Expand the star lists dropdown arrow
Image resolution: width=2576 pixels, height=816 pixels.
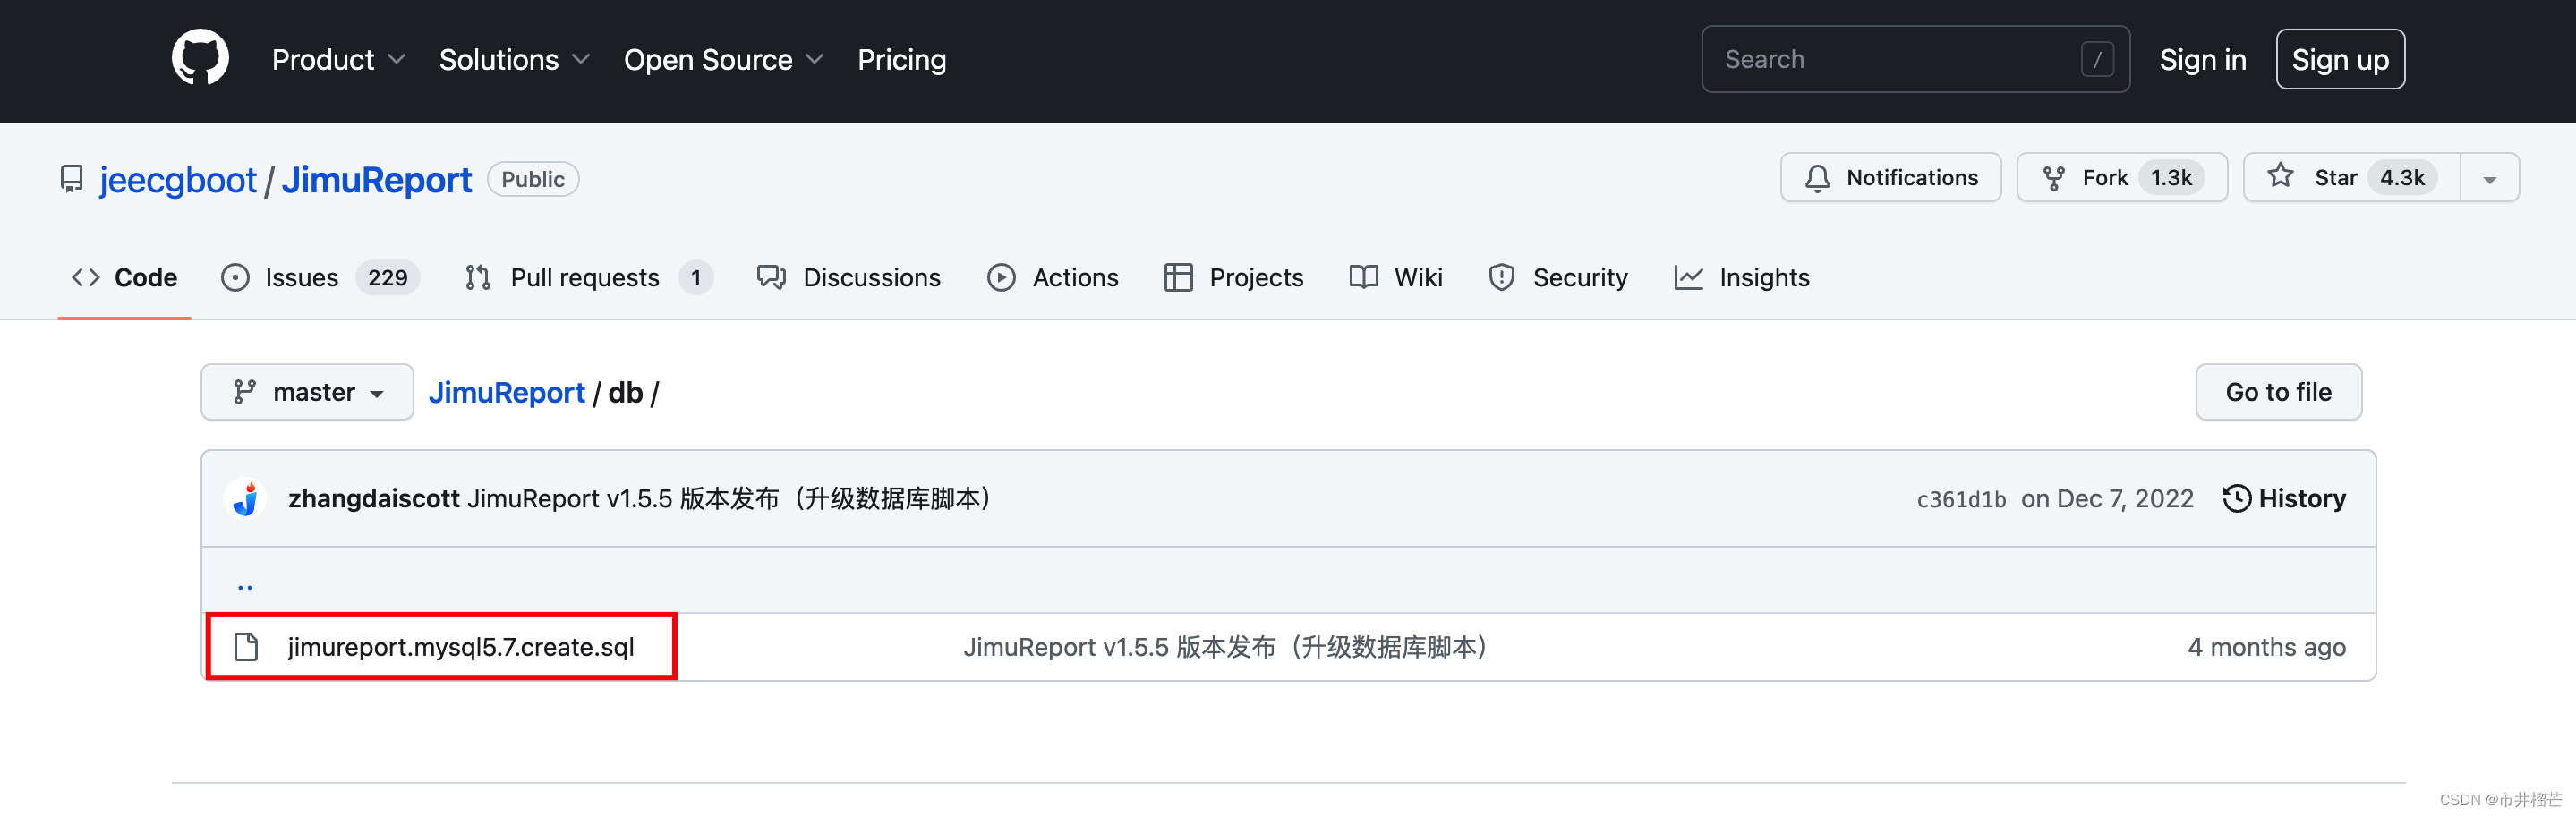coord(2490,179)
